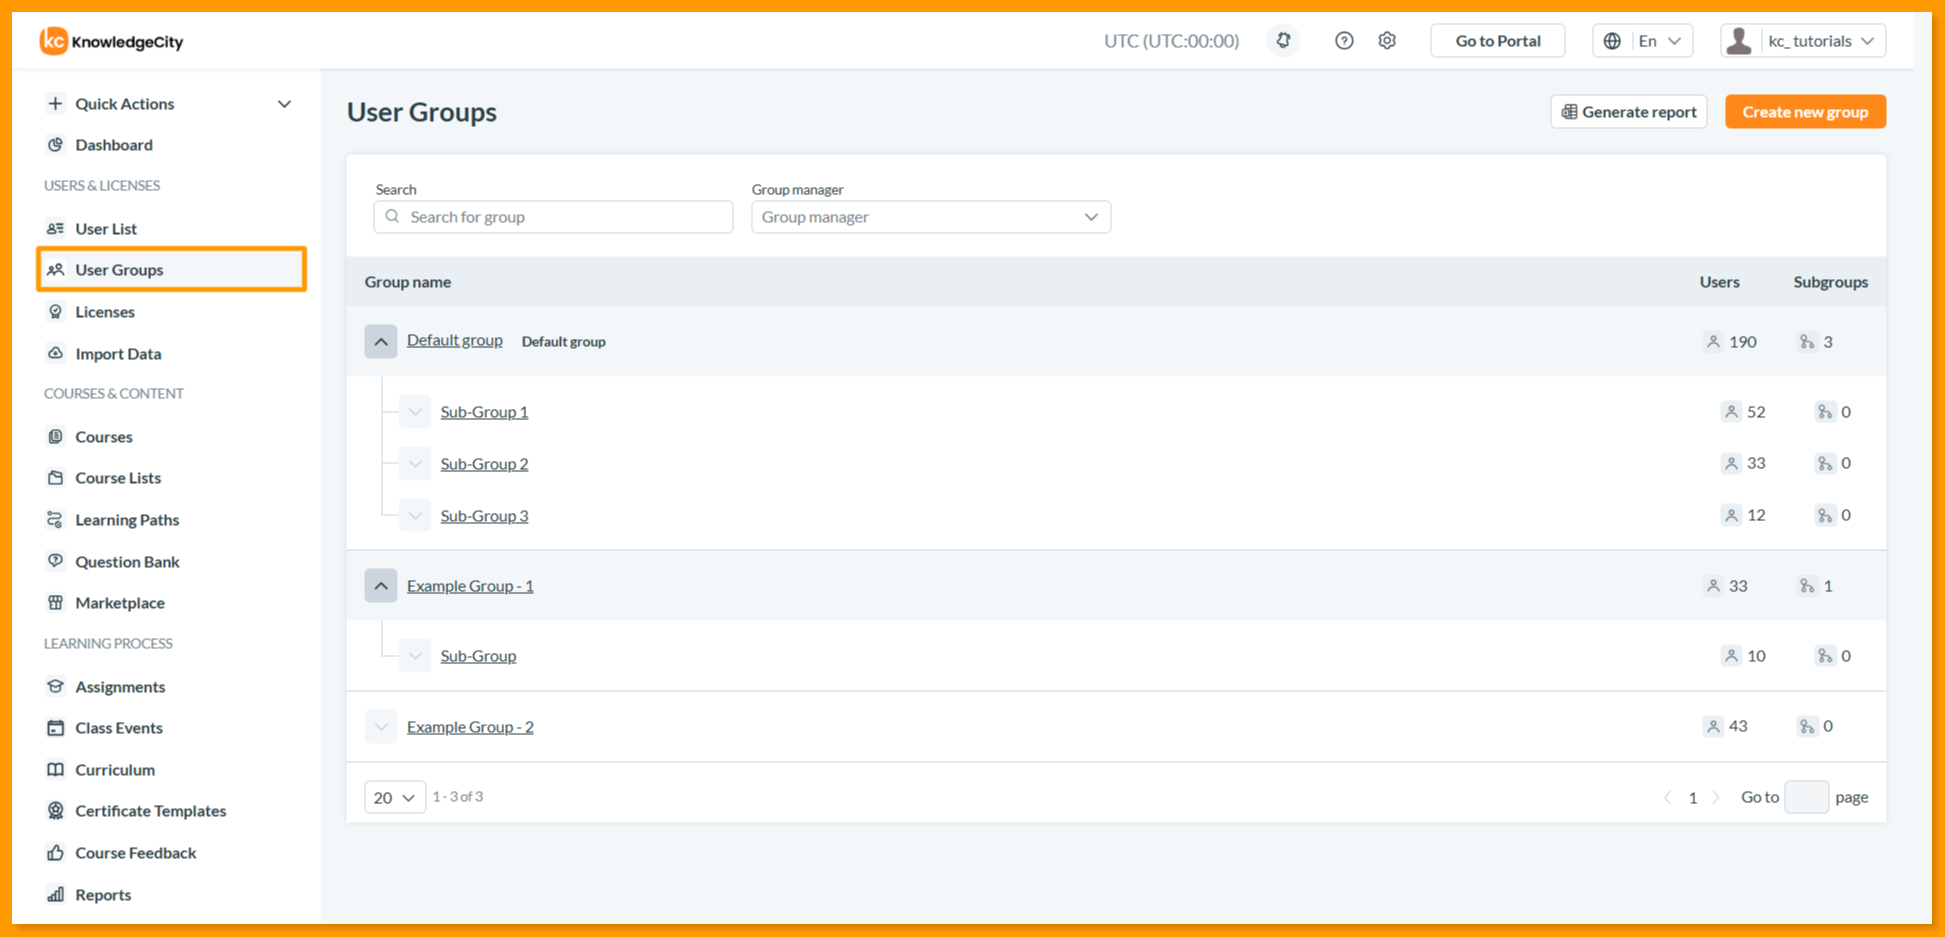Click the Dashboard sidebar icon
The image size is (1945, 937).
coord(56,145)
